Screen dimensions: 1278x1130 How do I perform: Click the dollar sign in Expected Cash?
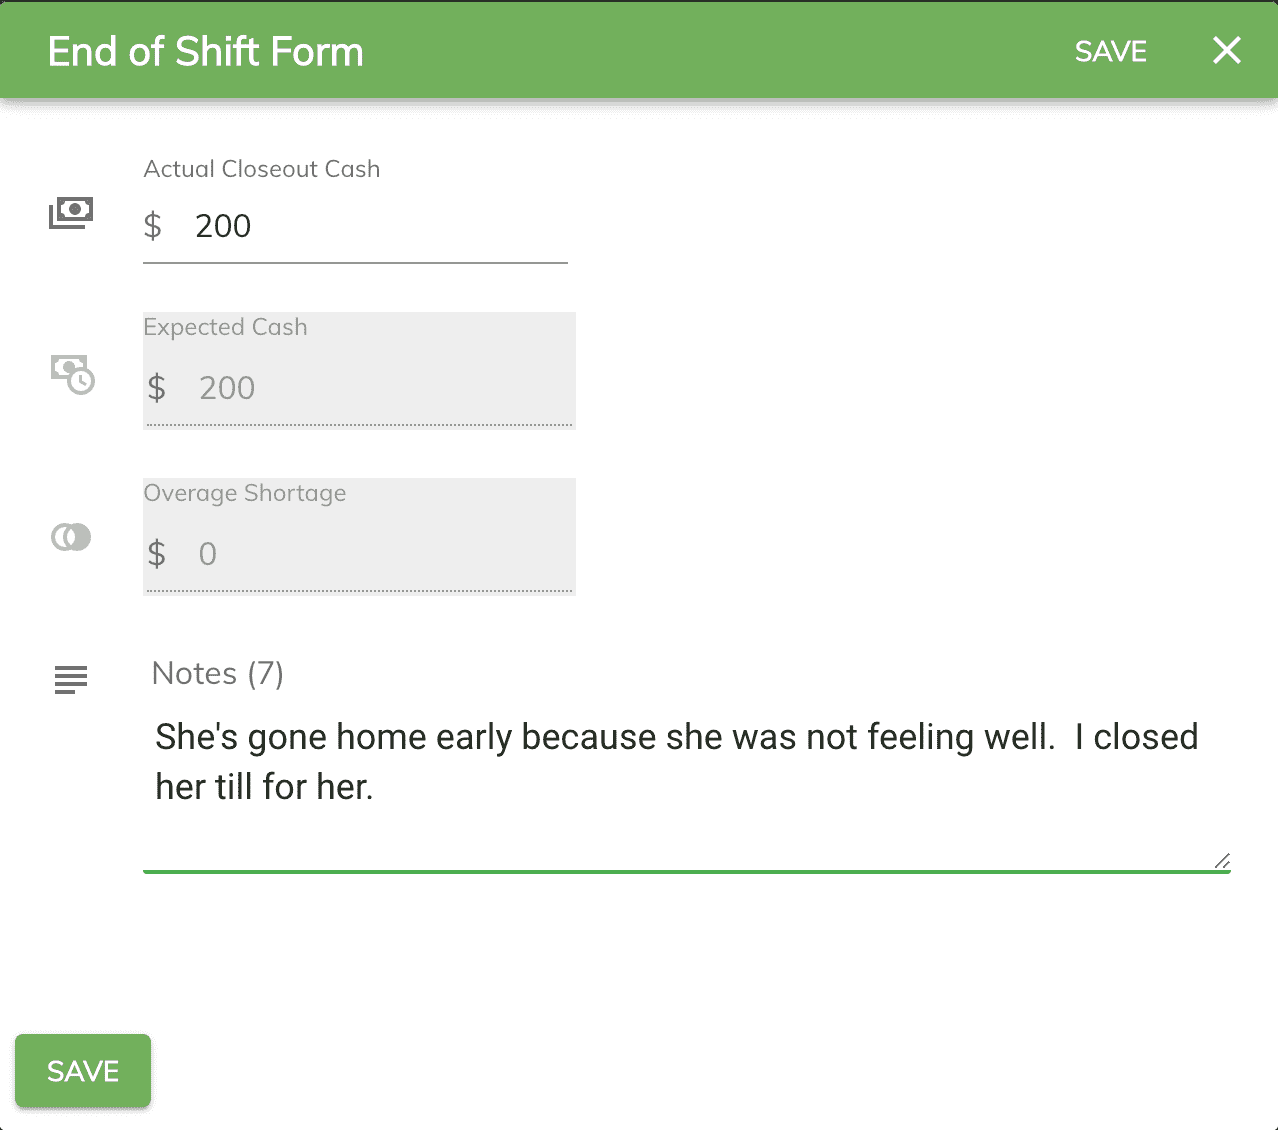pyautogui.click(x=157, y=388)
